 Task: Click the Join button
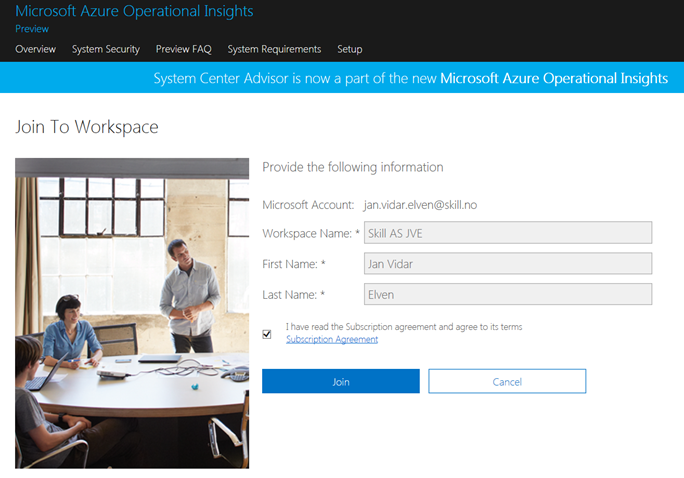click(341, 381)
